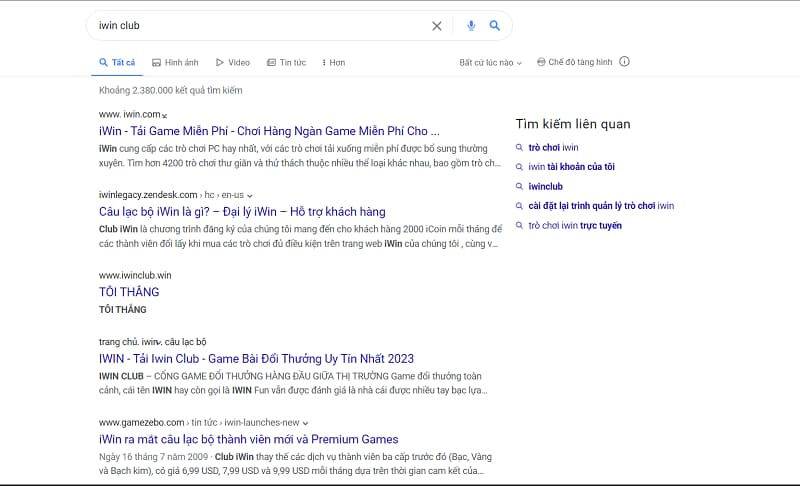Viewport: 800px width, 486px height.
Task: Open 'IWIN - Tải Iwin Club - Game Bài' result
Action: tap(256, 359)
